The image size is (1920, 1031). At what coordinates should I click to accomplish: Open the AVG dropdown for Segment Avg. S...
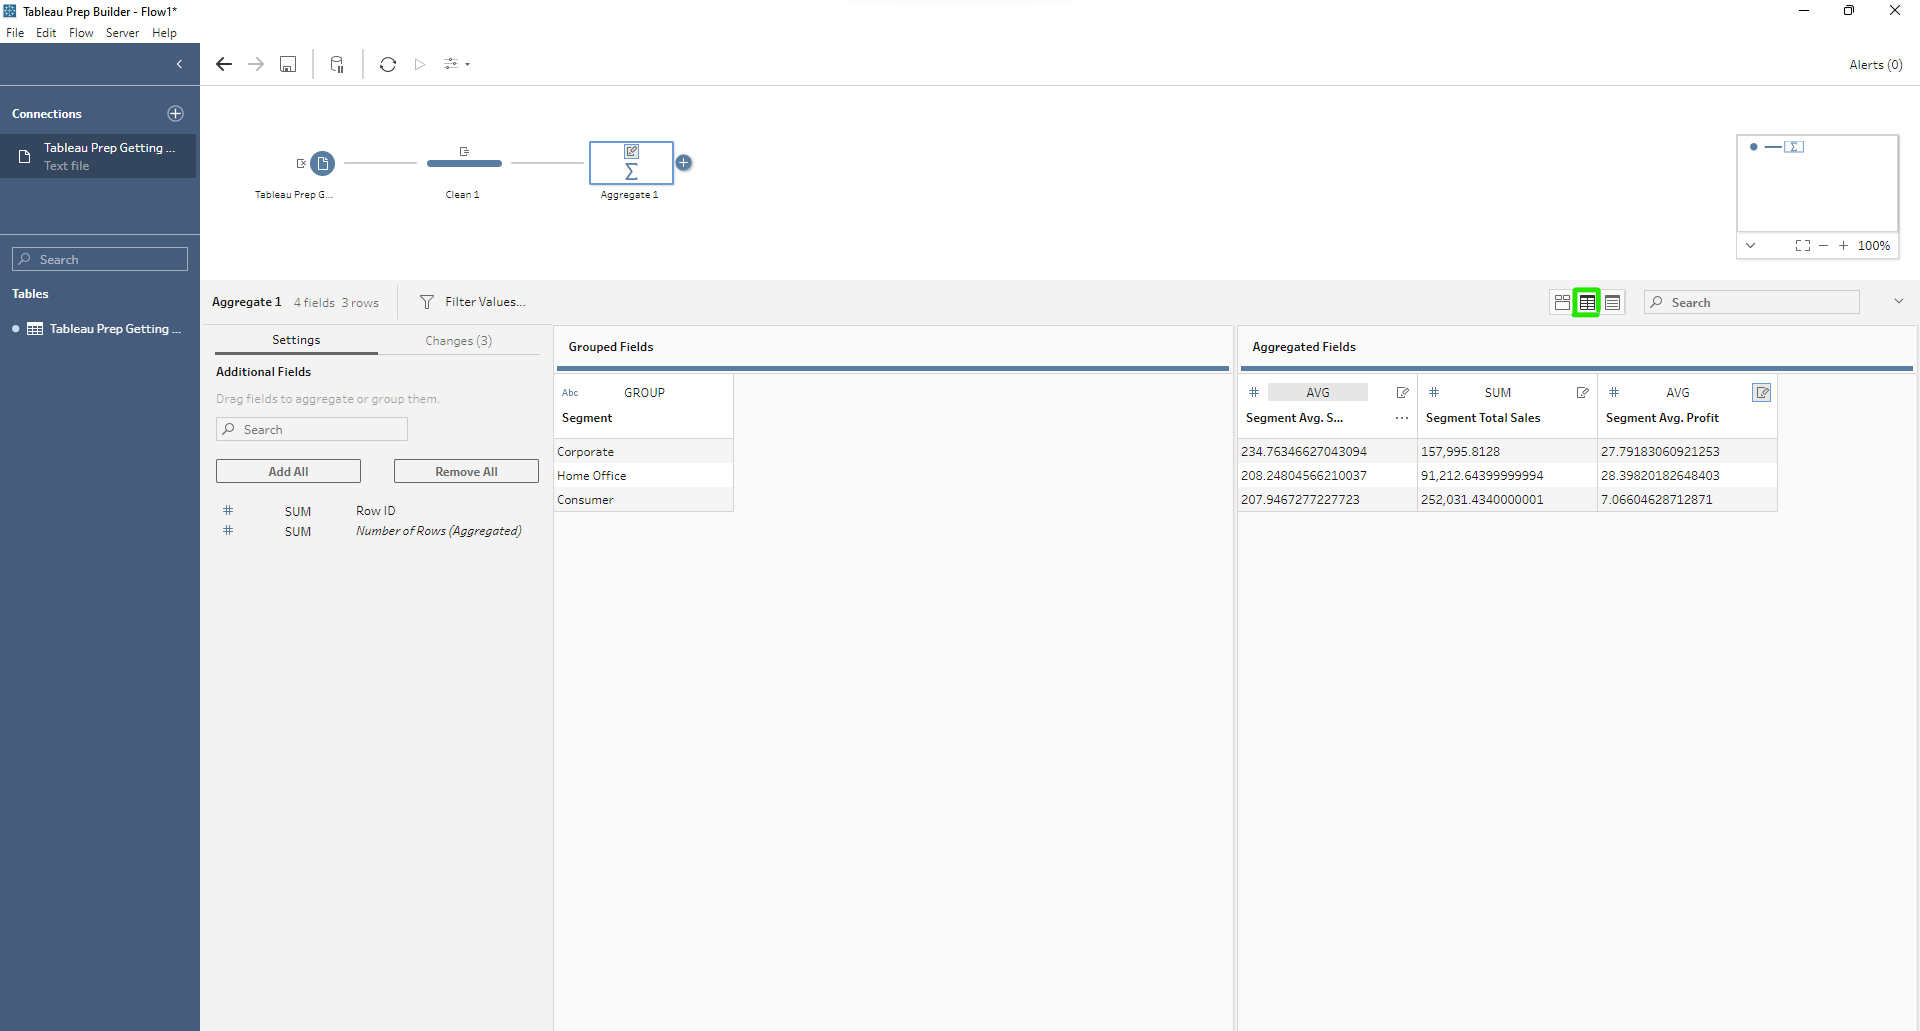click(1318, 392)
